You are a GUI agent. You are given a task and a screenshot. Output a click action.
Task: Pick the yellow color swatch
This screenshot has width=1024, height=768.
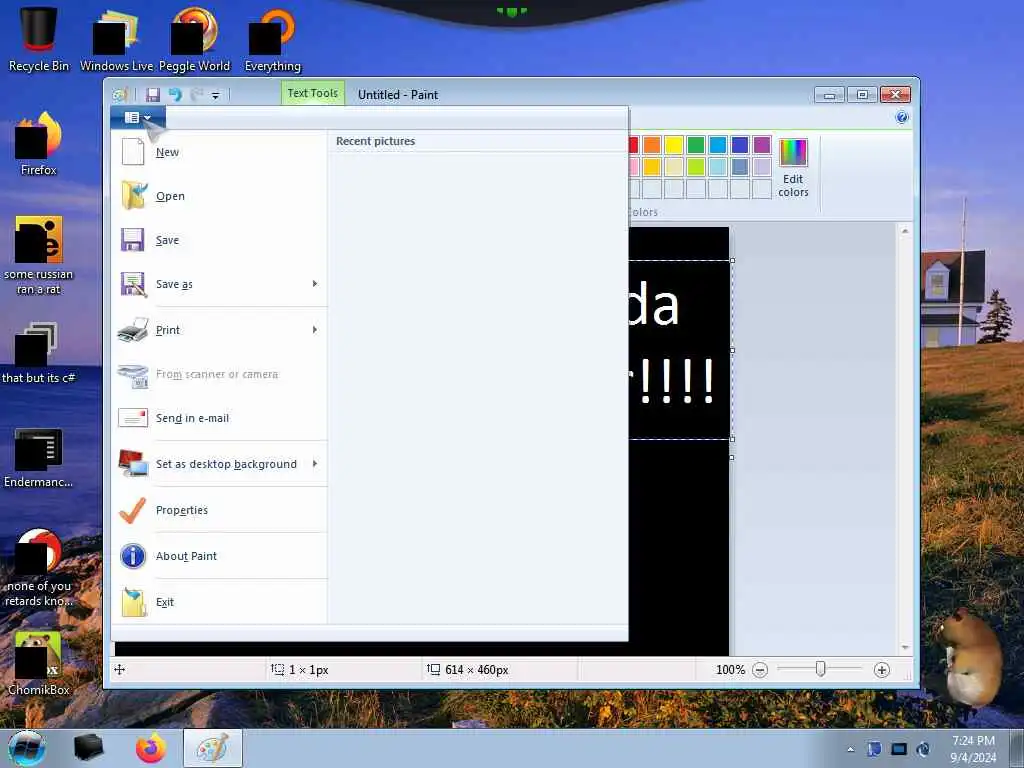click(674, 145)
